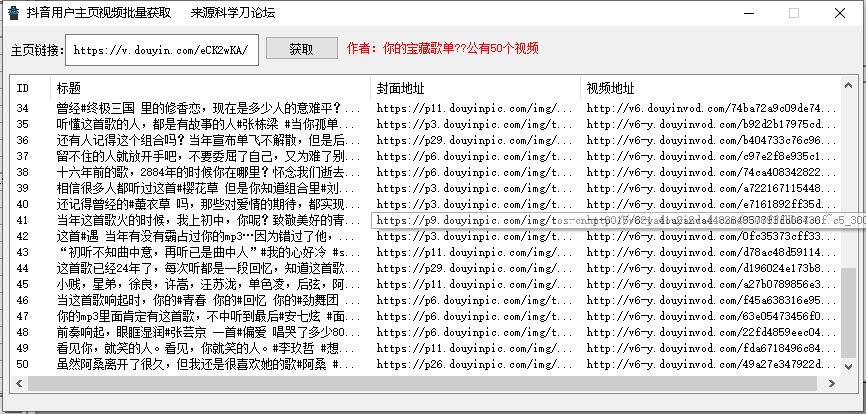
Task: Click the vertical scrollbar thumb
Action: 848,313
